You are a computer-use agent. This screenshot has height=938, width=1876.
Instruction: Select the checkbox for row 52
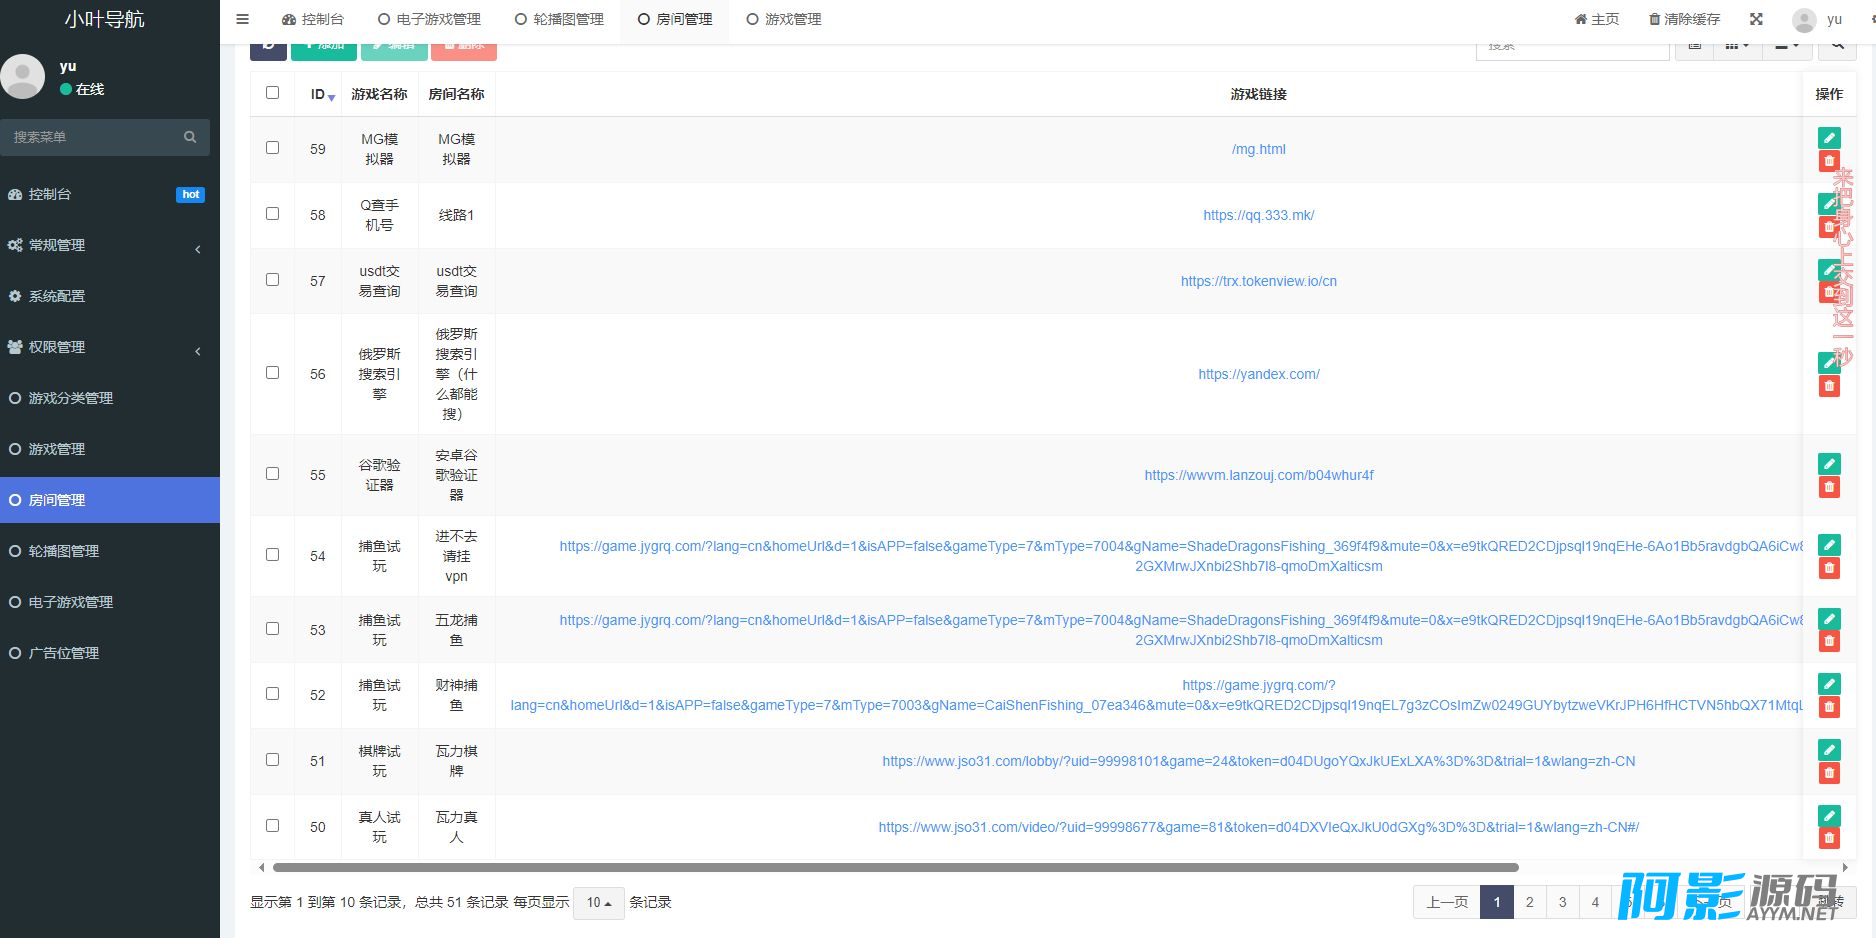[272, 694]
